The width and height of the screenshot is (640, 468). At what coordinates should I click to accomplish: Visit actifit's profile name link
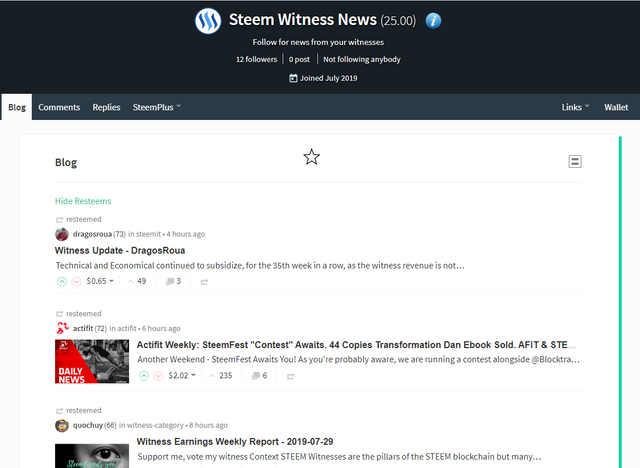coord(83,328)
